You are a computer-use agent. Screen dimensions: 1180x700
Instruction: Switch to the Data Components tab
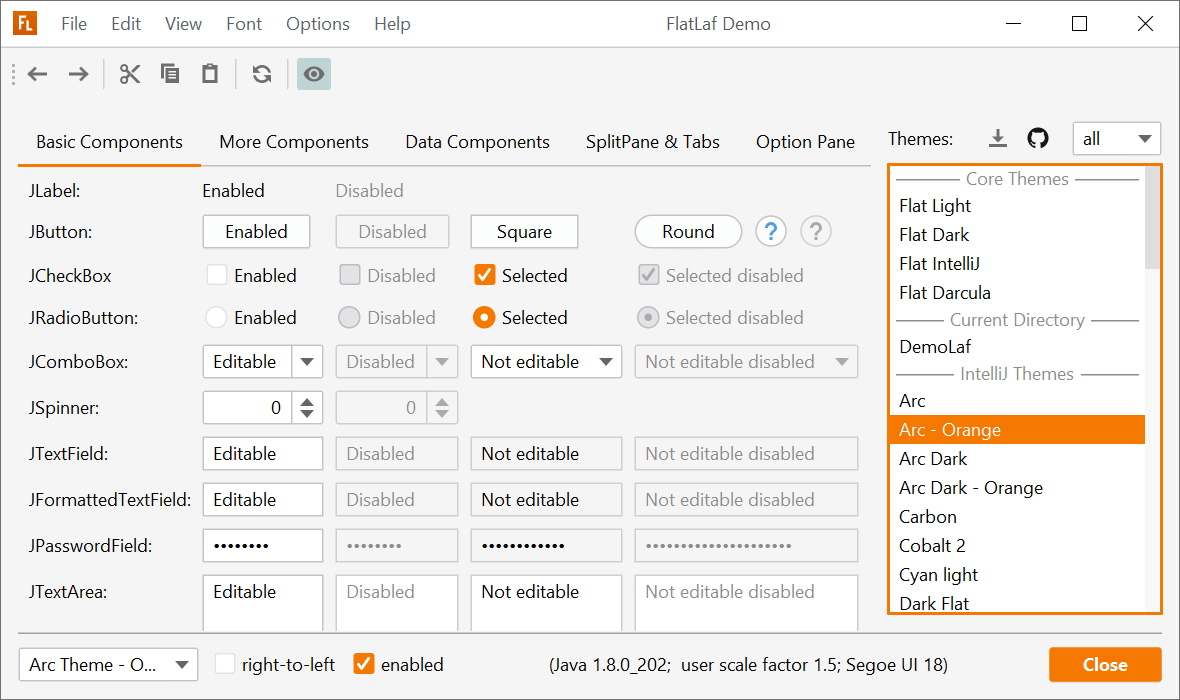coord(477,142)
